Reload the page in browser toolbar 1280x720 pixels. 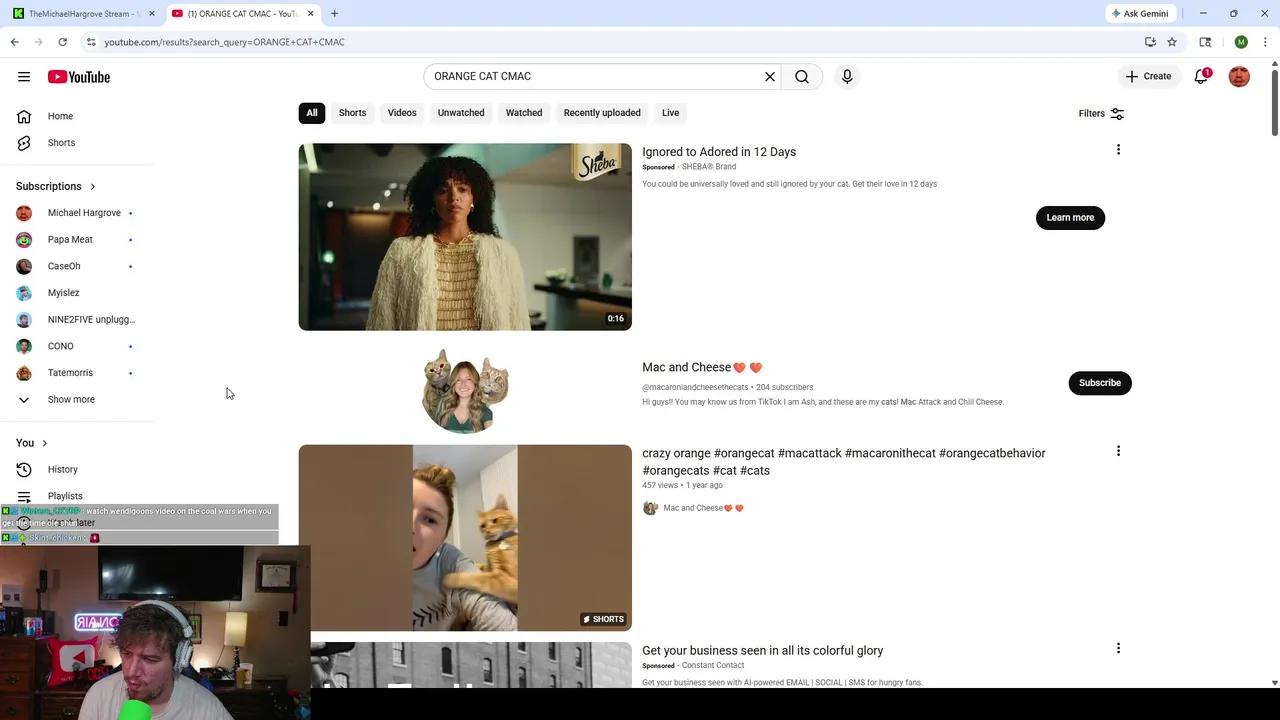click(62, 42)
